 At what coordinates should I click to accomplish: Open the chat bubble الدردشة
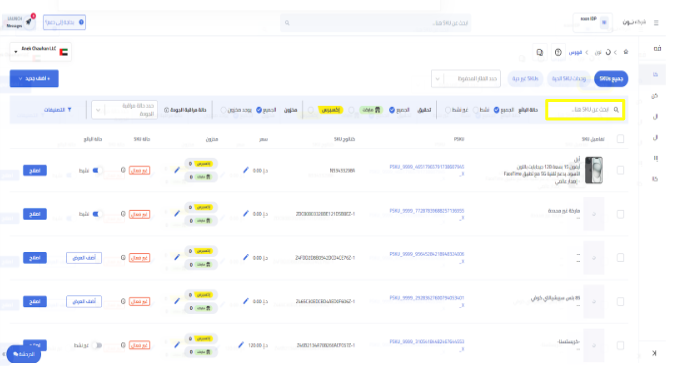(x=24, y=354)
